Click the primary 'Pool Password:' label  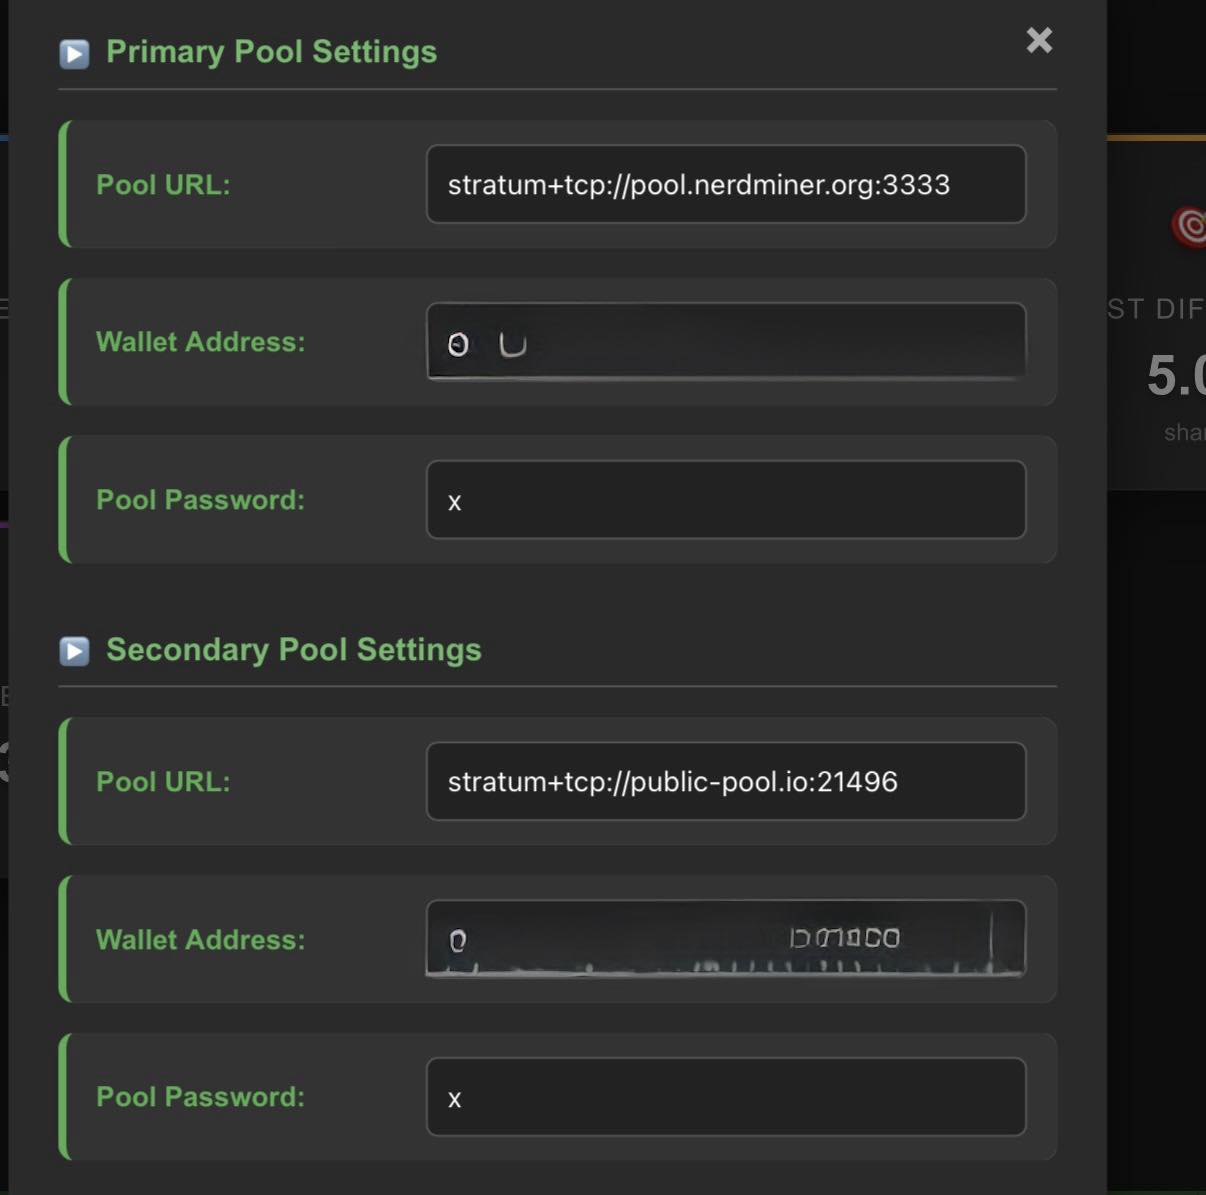click(200, 500)
